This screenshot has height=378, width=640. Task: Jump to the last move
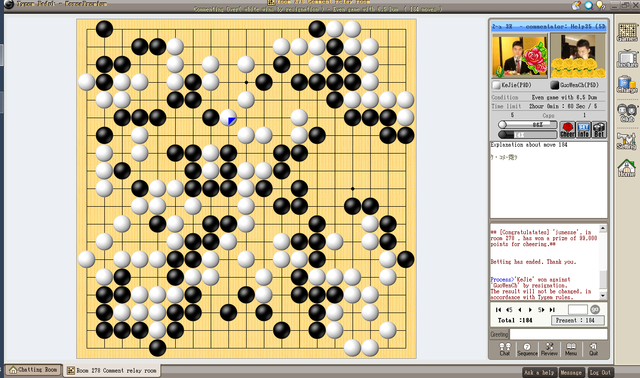(552, 310)
